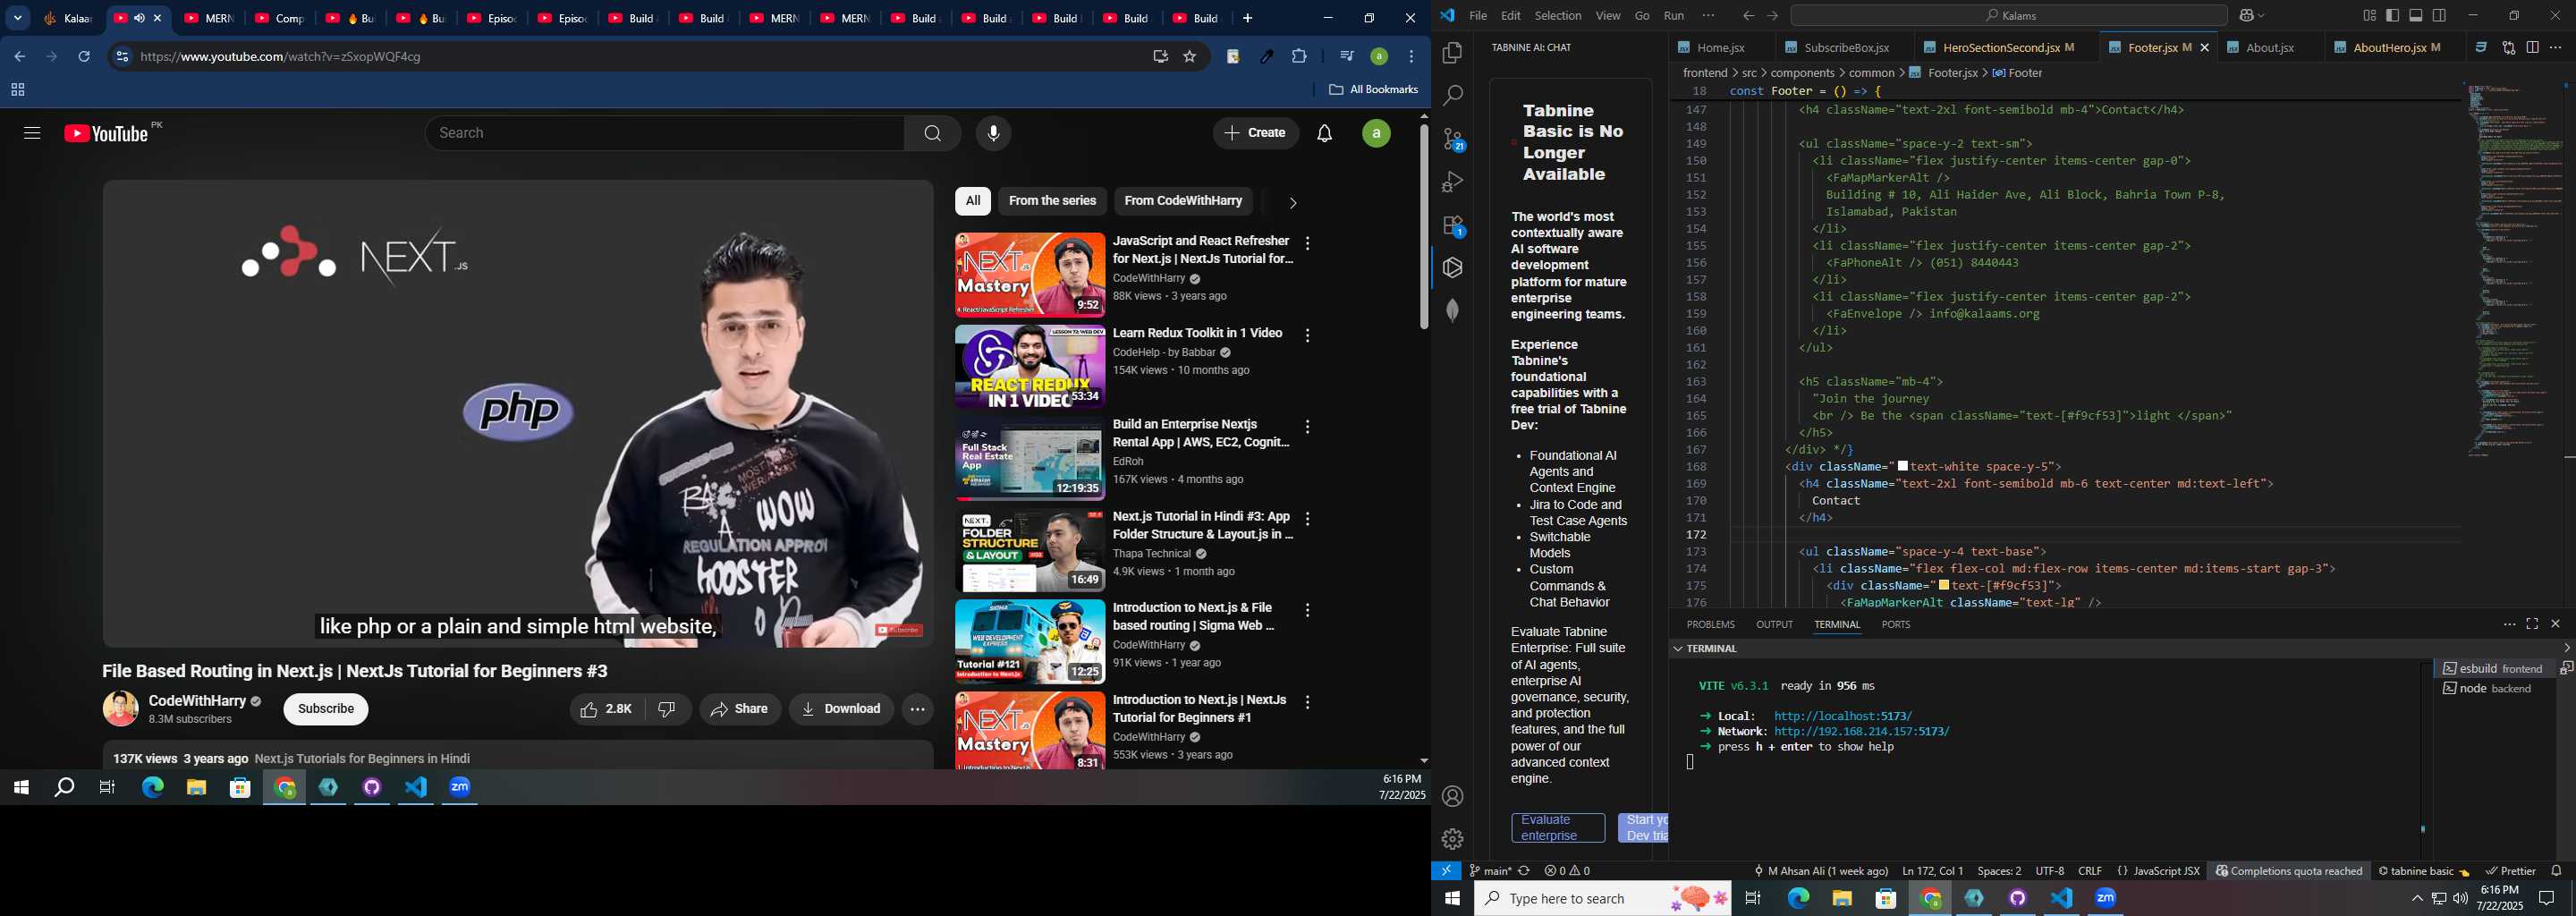Viewport: 2576px width, 916px height.
Task: Click YouTube search magnifier button
Action: pos(932,133)
